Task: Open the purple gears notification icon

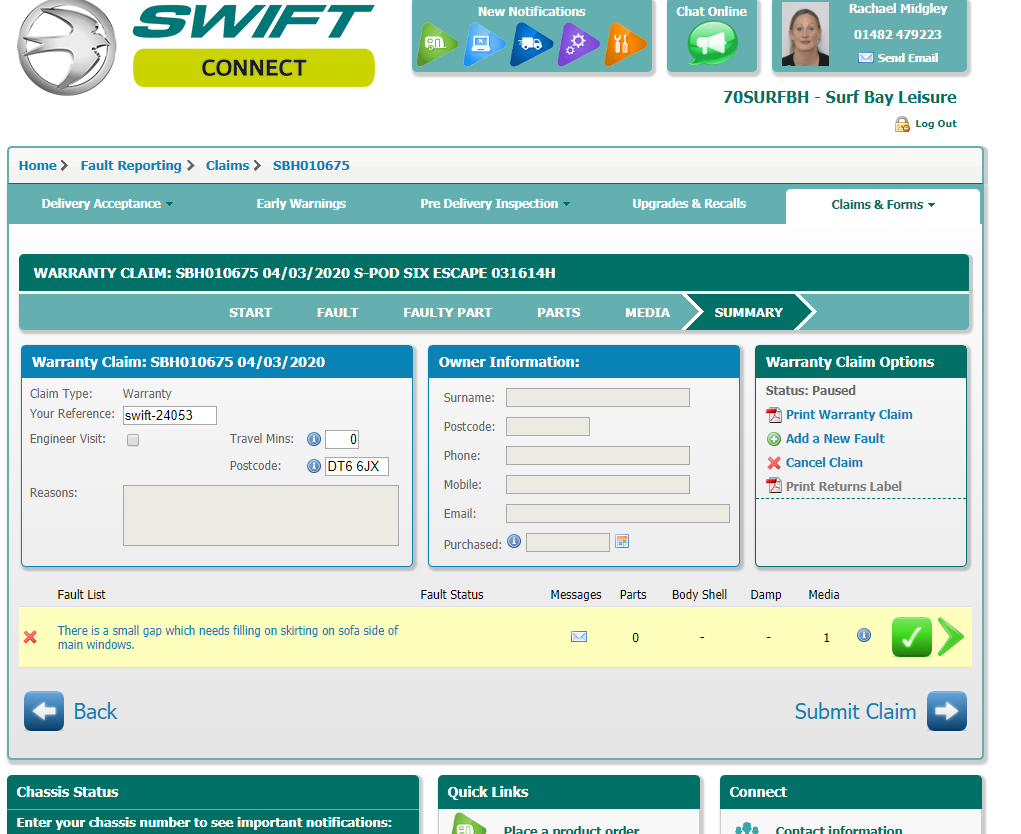Action: (578, 44)
